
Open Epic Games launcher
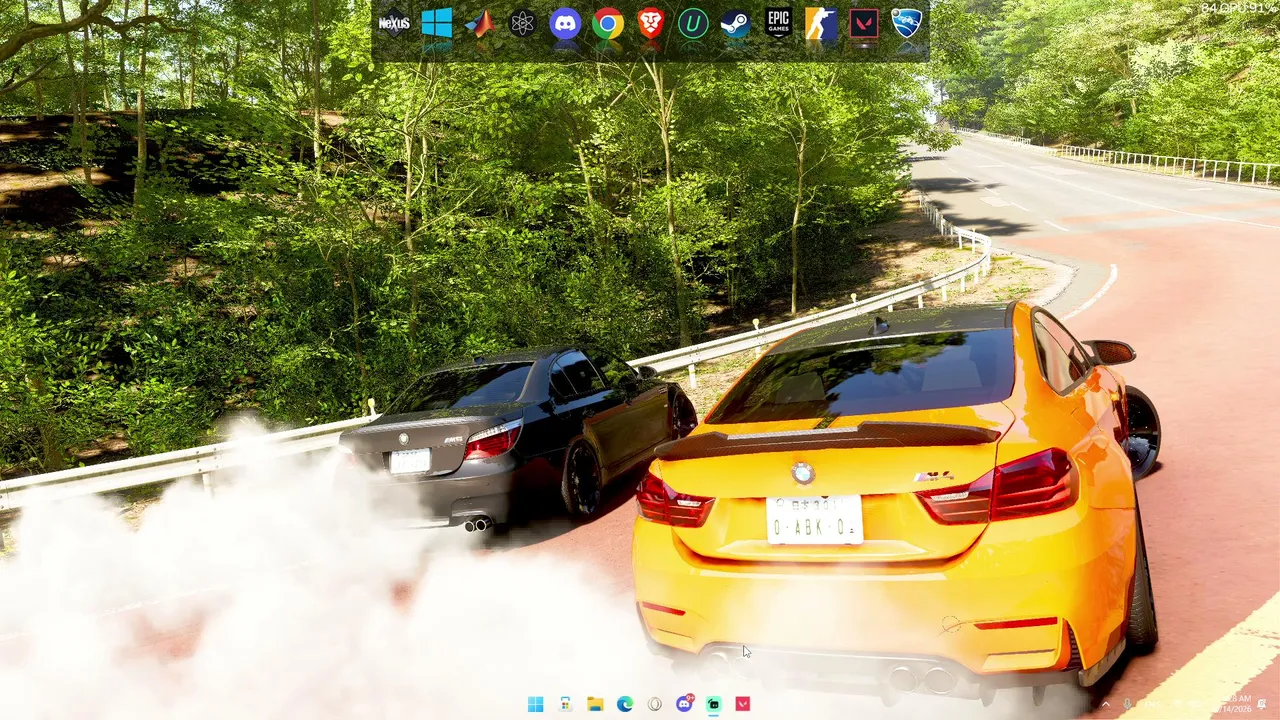pos(778,23)
